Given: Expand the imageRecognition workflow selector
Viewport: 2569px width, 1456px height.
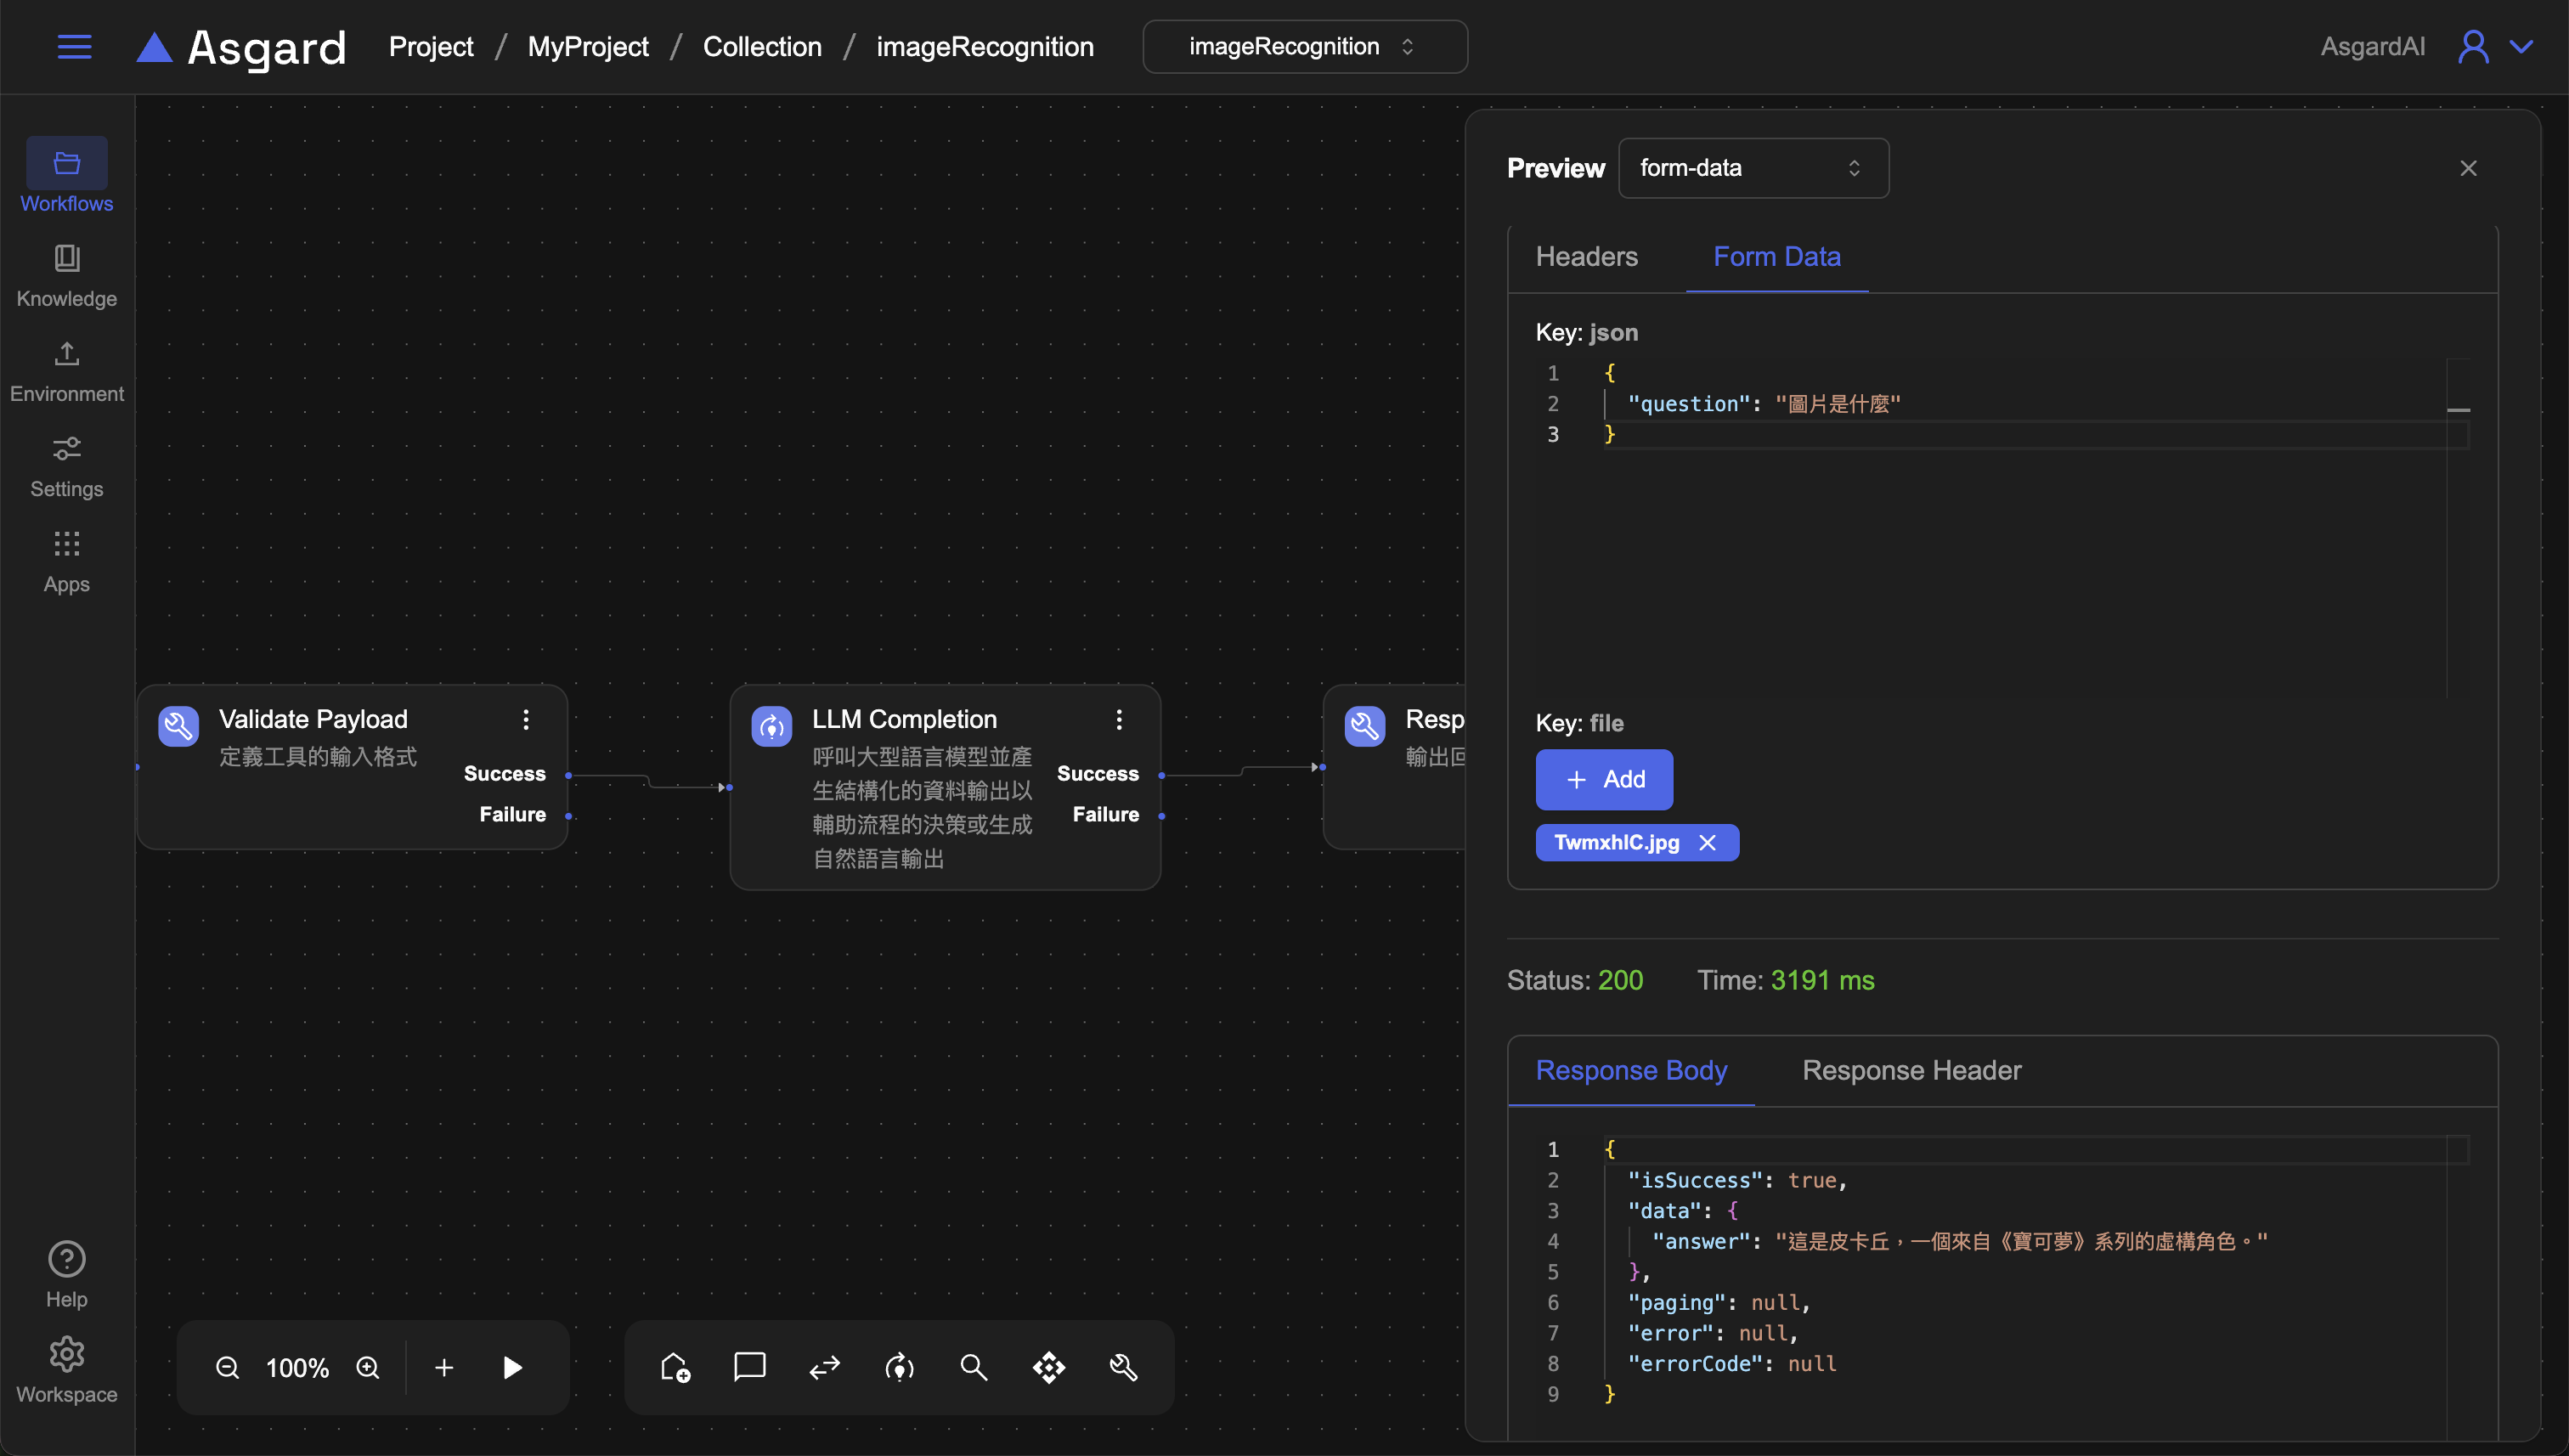Looking at the screenshot, I should 1304,47.
